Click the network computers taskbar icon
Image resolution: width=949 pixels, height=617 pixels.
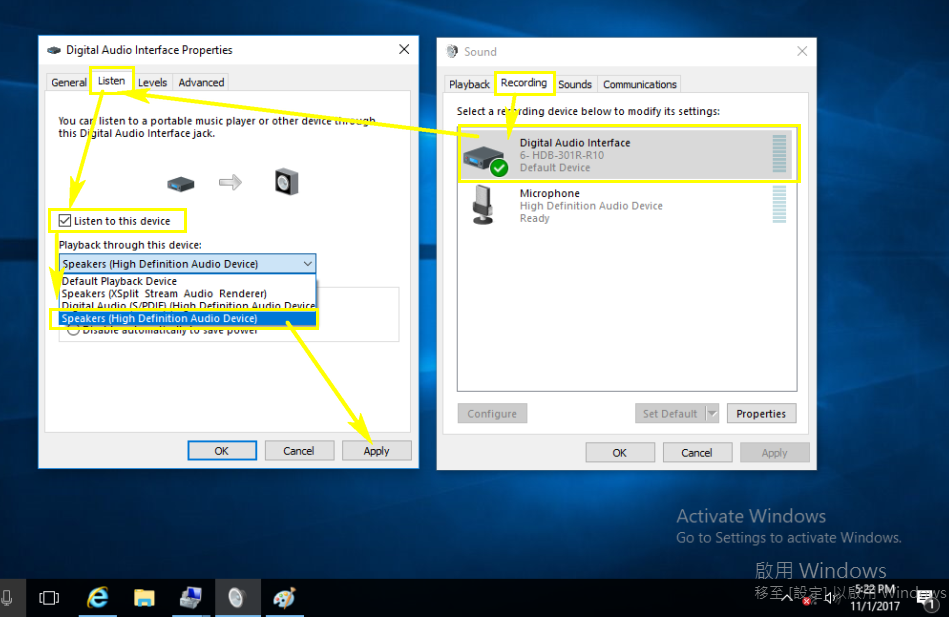[191, 598]
